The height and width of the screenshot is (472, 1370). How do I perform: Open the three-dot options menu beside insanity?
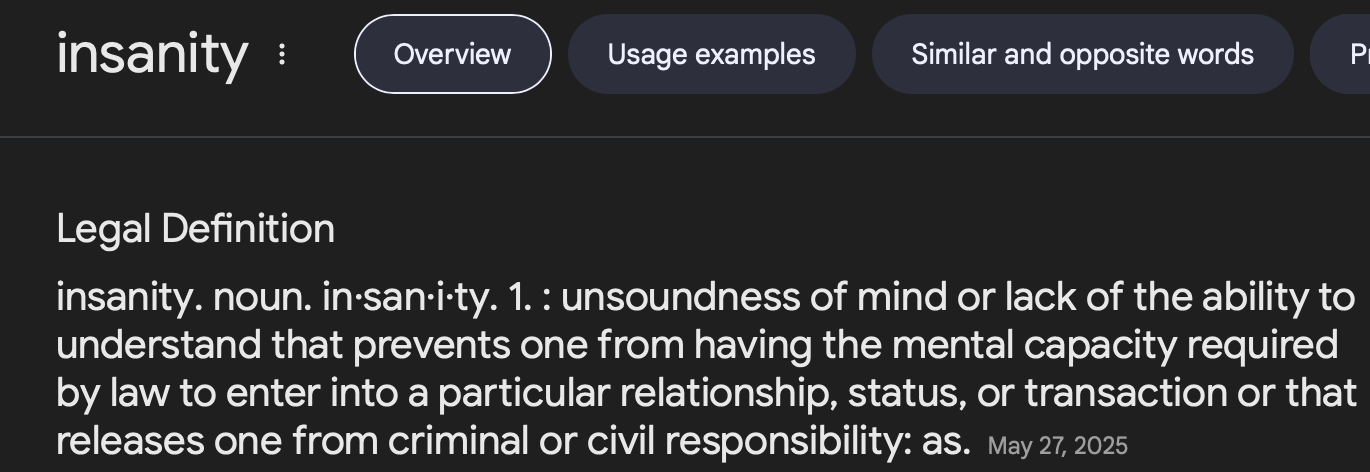pos(282,54)
